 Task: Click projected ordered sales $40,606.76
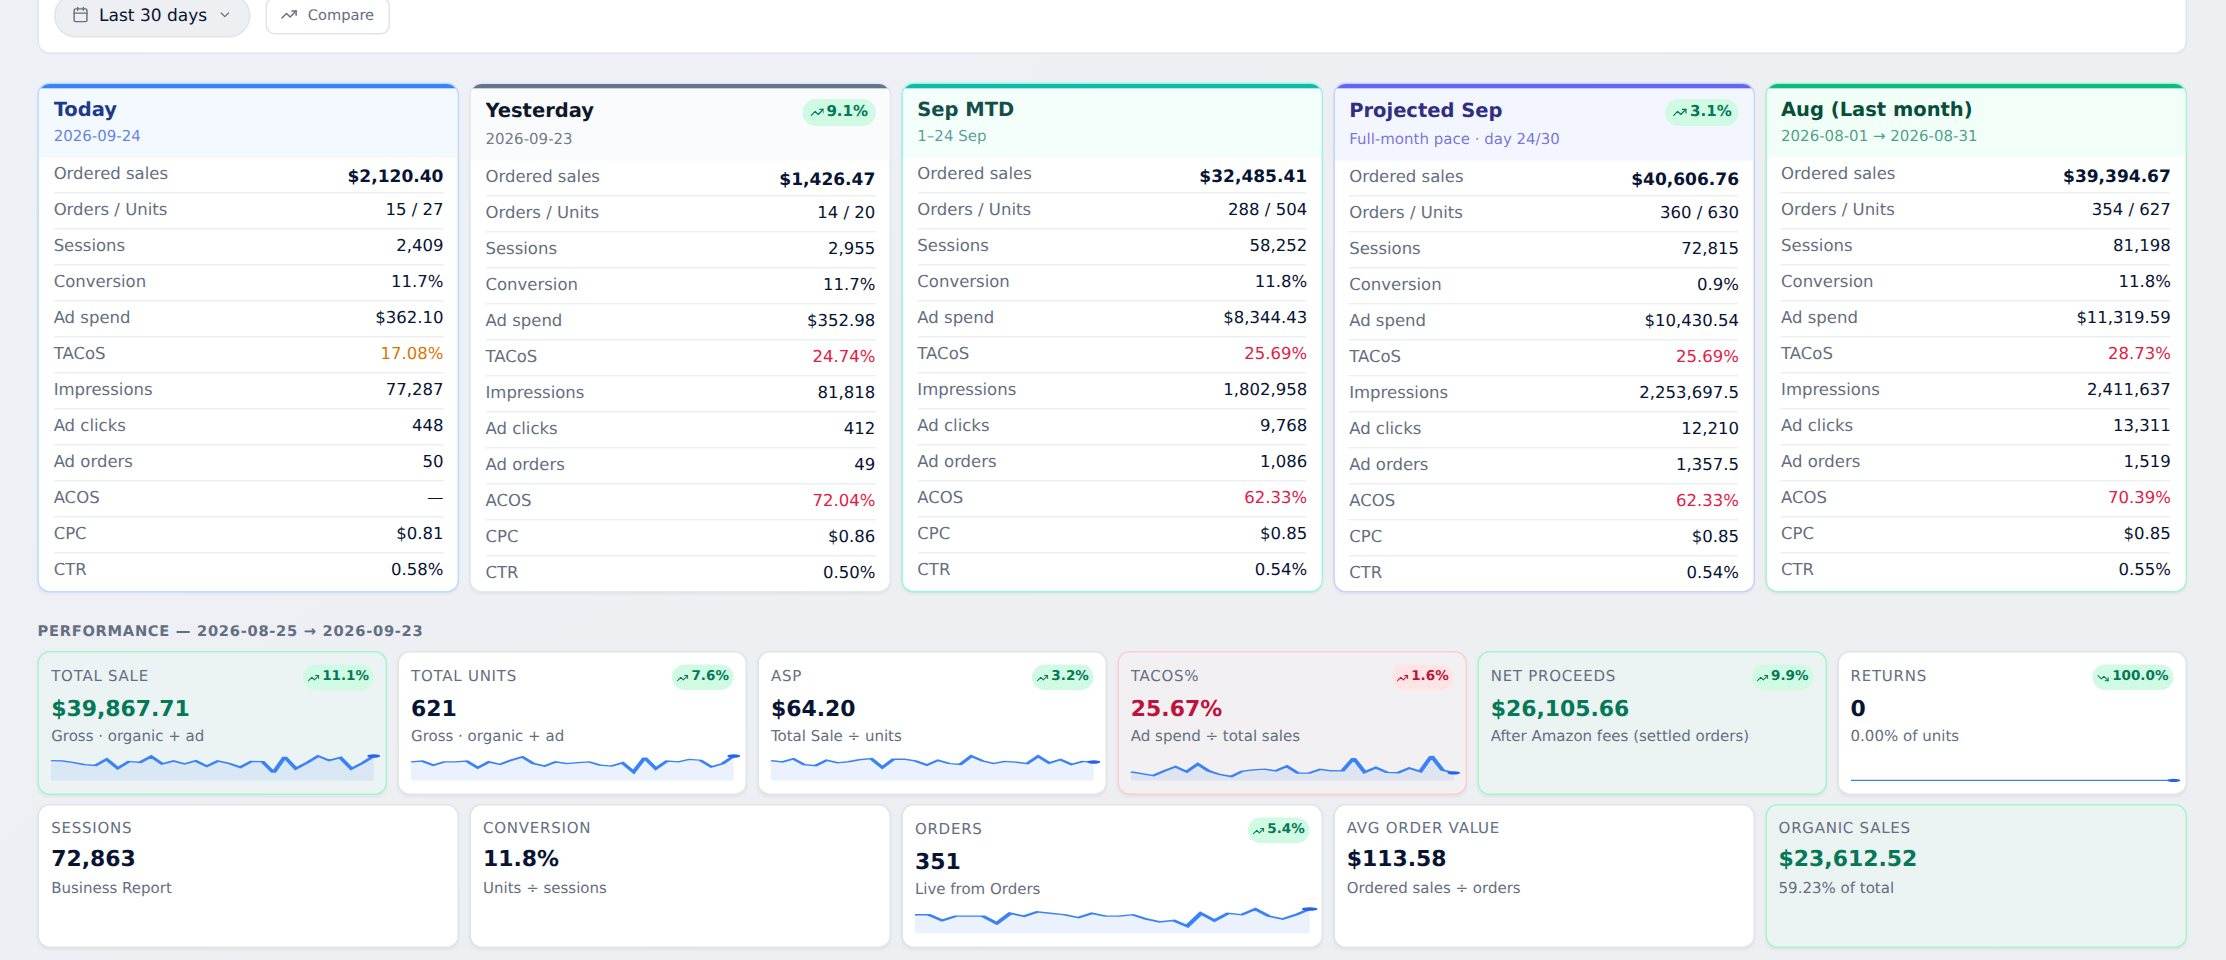[1685, 179]
